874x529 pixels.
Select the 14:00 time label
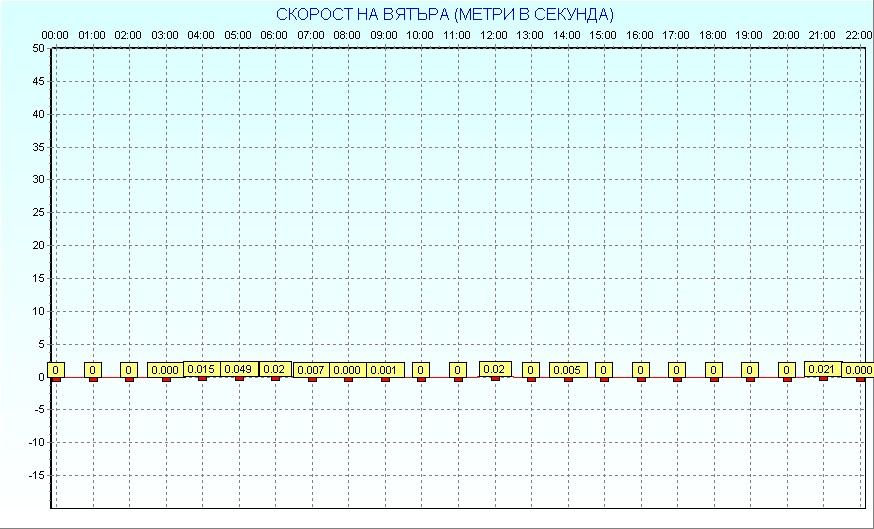(x=566, y=35)
